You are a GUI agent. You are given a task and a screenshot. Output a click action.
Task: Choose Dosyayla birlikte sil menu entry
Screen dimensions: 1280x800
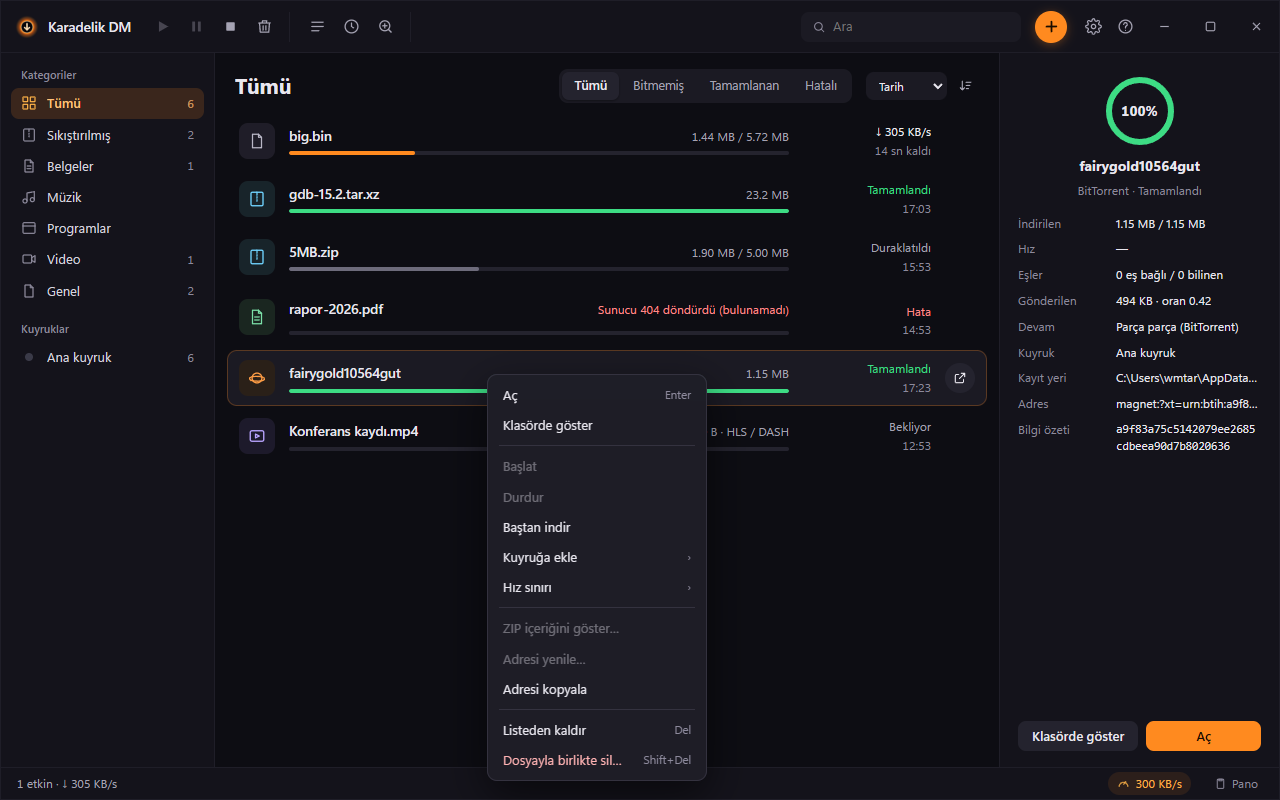tap(597, 760)
